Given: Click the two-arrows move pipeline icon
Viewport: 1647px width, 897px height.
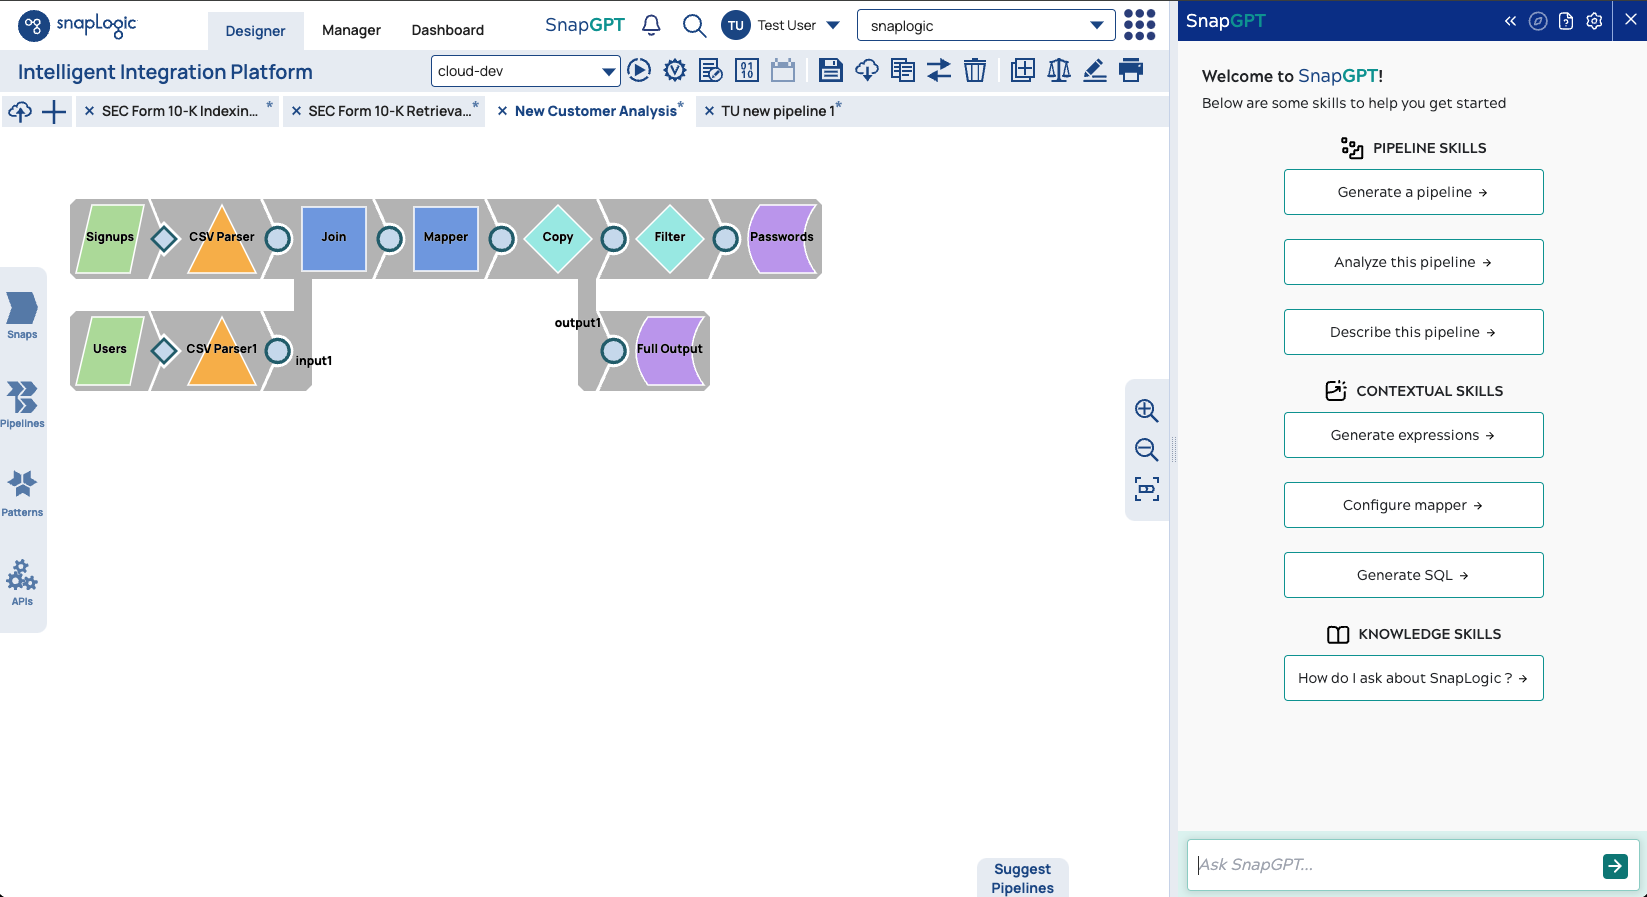Looking at the screenshot, I should coord(939,70).
